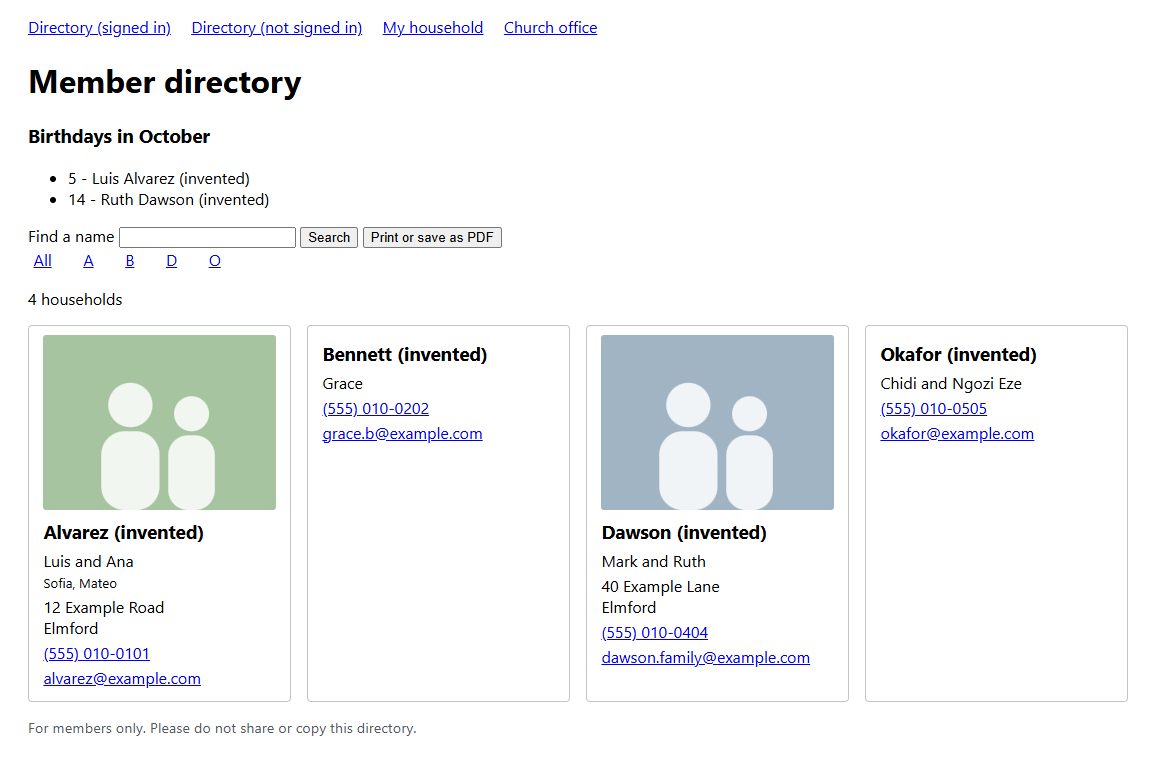Click the Ruth Dawson birthday entry
This screenshot has width=1156, height=760.
click(x=168, y=200)
